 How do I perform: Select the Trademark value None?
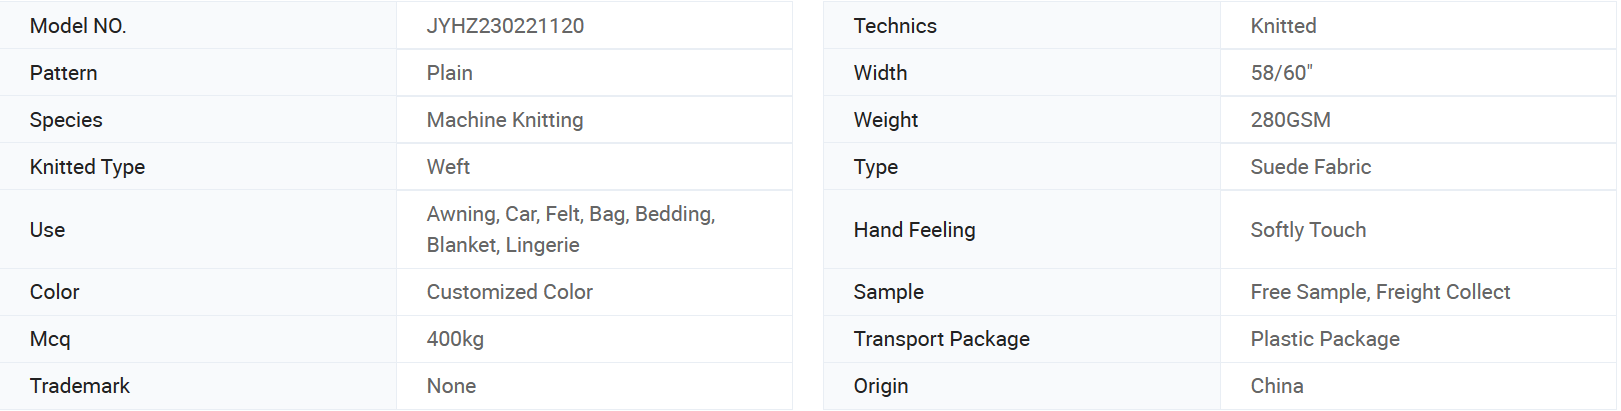tap(451, 386)
